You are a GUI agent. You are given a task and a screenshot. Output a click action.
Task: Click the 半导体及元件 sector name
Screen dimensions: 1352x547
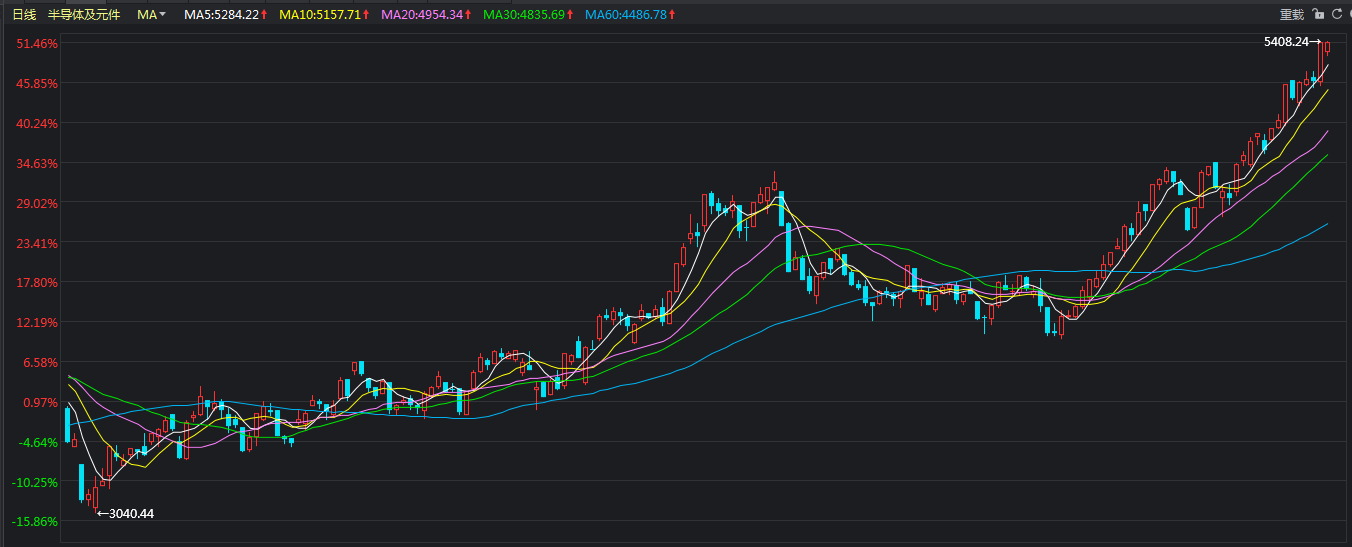point(84,15)
